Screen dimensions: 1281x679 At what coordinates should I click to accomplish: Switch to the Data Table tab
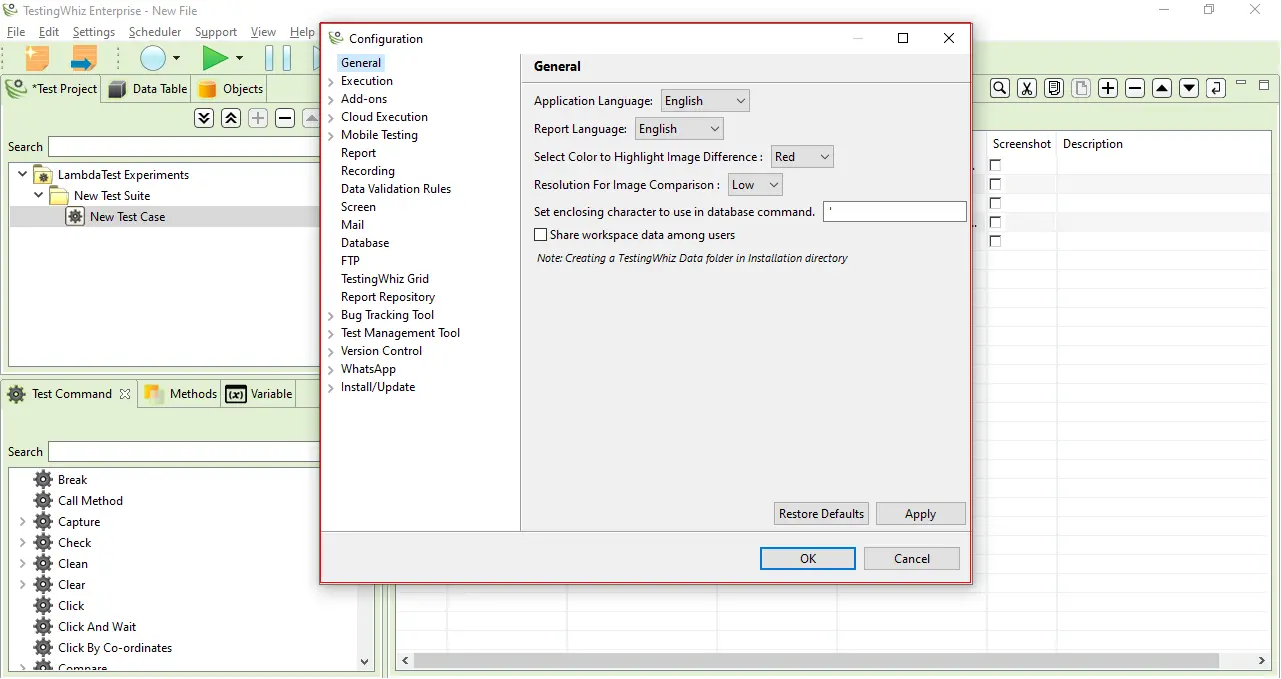coord(147,88)
